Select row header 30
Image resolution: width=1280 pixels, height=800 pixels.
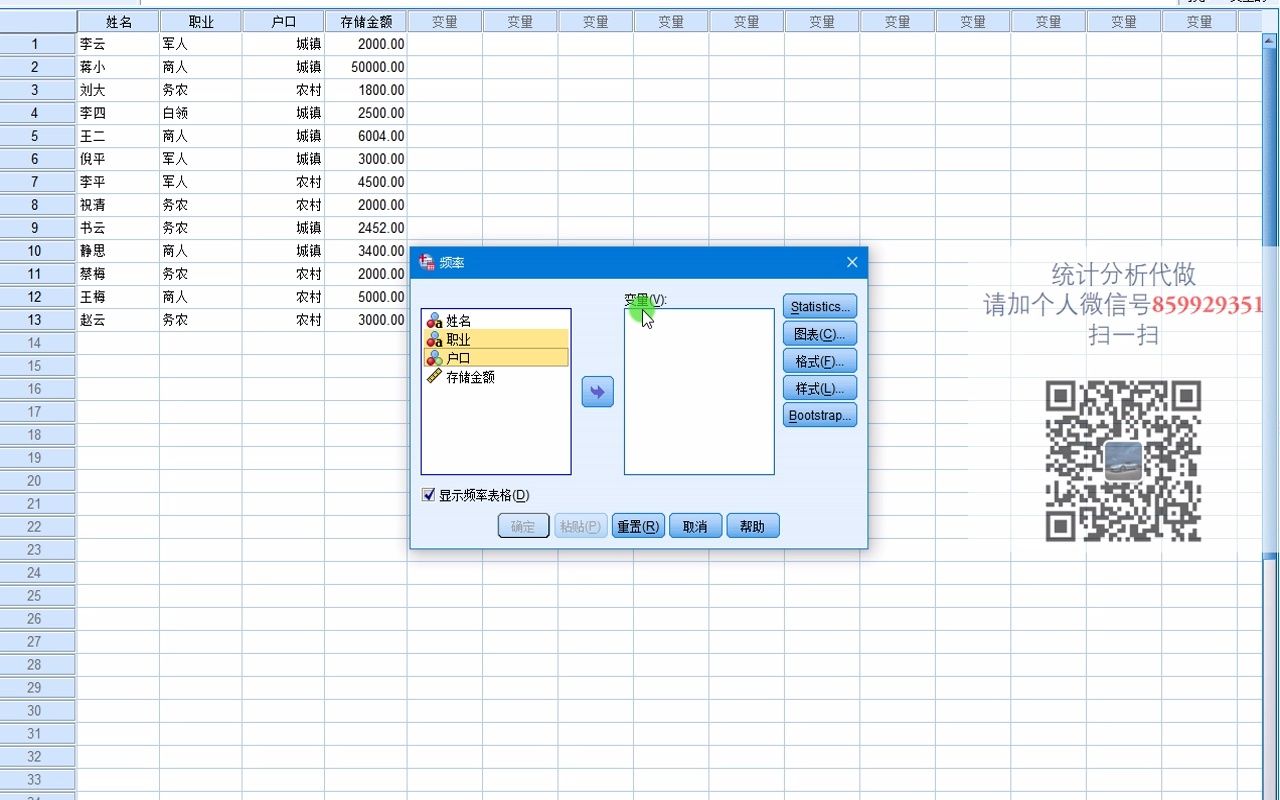[x=37, y=711]
